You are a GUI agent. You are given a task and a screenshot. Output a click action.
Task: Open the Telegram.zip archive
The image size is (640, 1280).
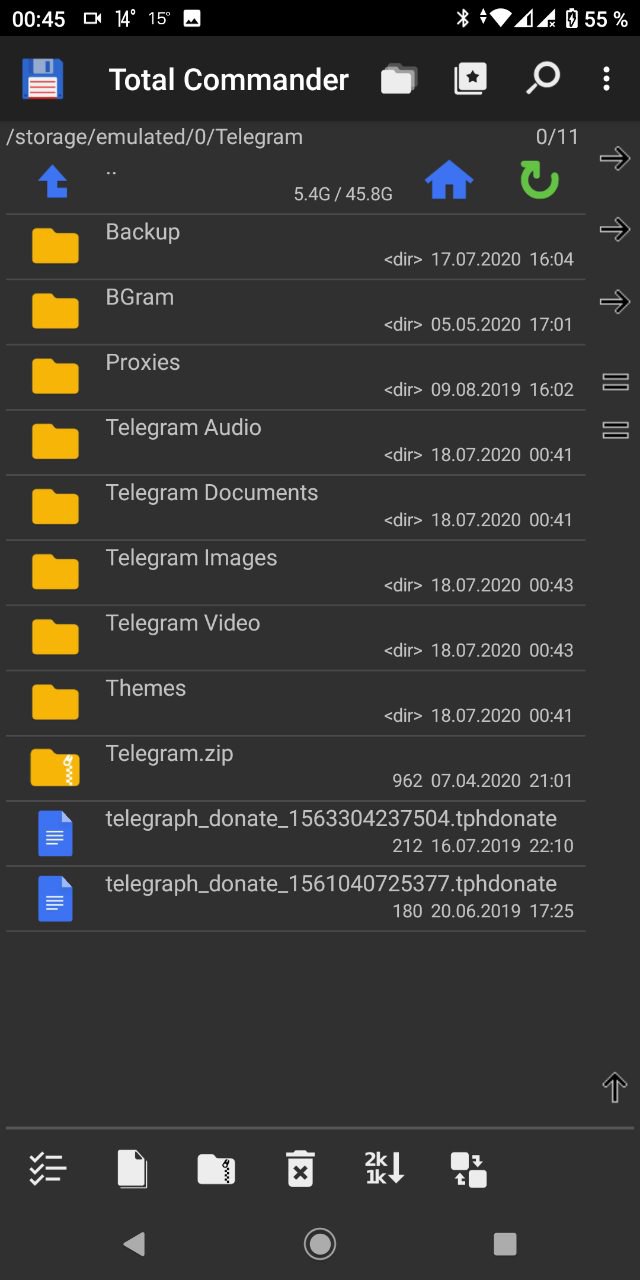click(296, 768)
